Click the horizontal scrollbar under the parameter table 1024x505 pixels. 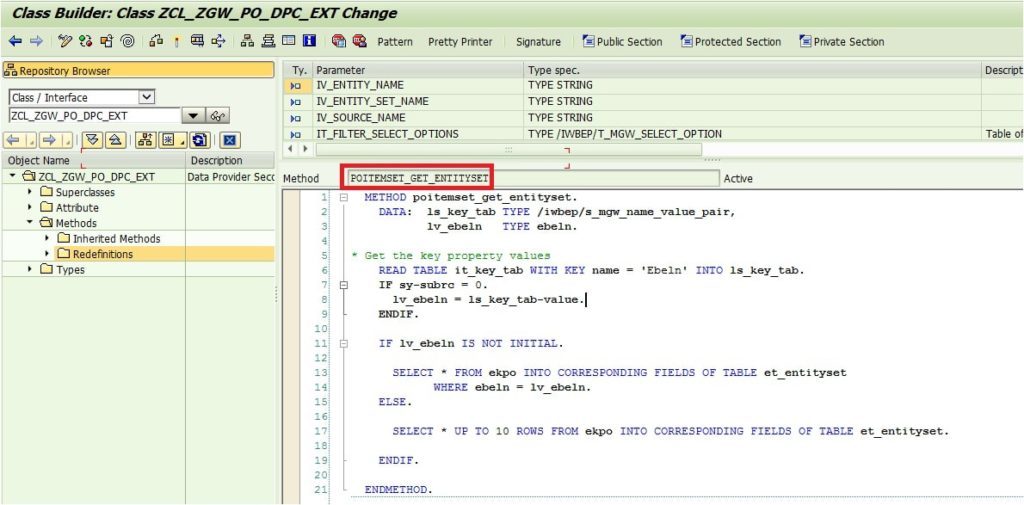pos(508,149)
